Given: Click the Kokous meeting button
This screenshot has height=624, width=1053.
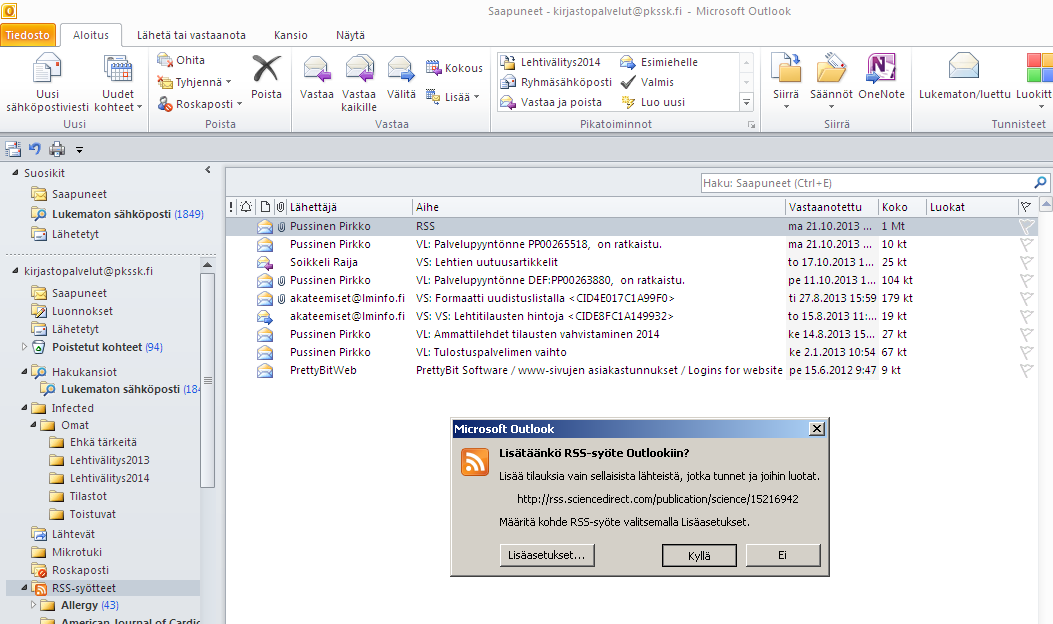Looking at the screenshot, I should (454, 68).
